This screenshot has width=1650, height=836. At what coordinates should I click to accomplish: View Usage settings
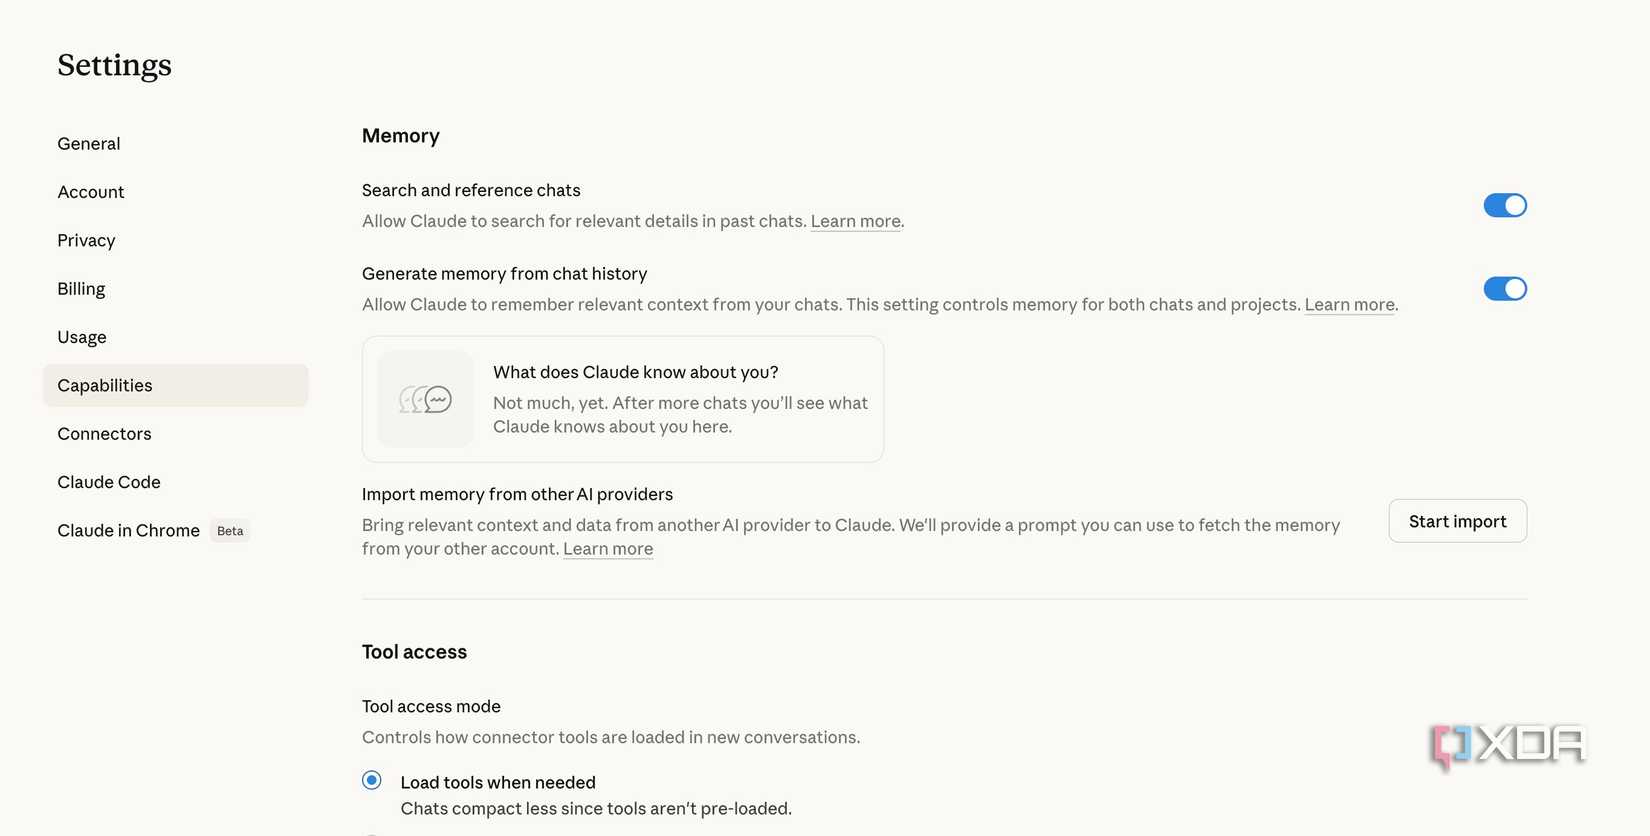point(81,336)
